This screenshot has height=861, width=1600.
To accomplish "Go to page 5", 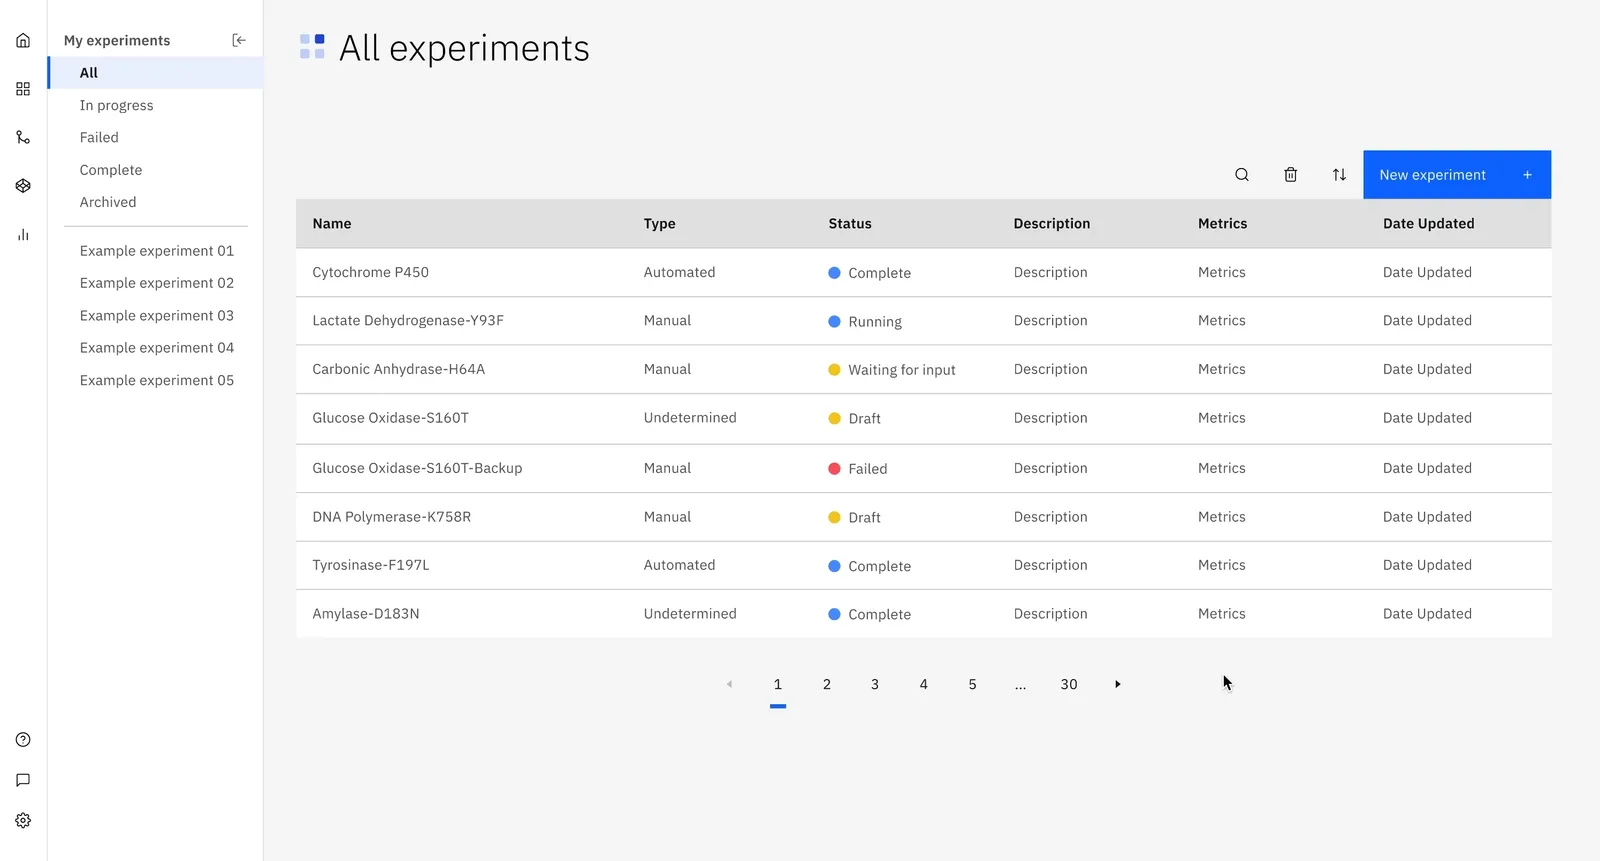I will coord(972,685).
